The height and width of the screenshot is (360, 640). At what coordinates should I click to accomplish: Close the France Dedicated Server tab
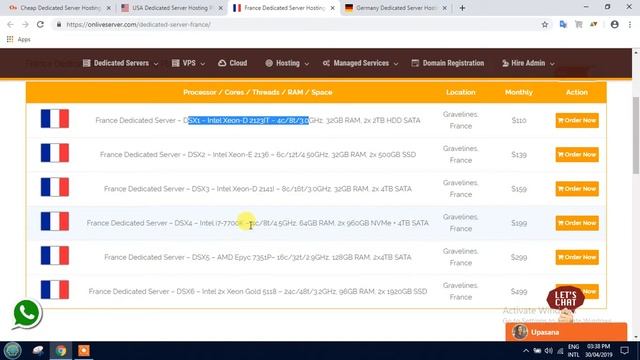[332, 8]
